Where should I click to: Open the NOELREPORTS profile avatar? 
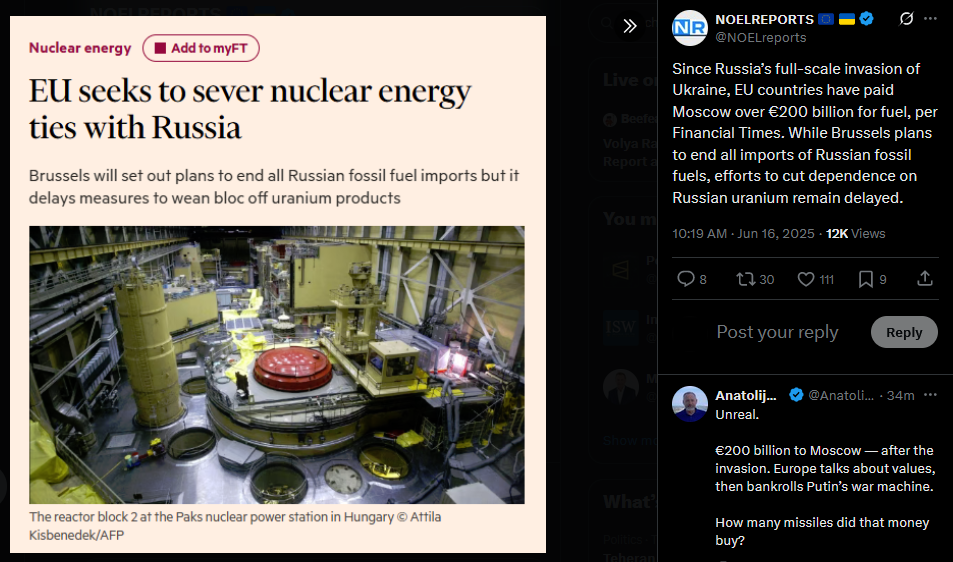tap(690, 28)
